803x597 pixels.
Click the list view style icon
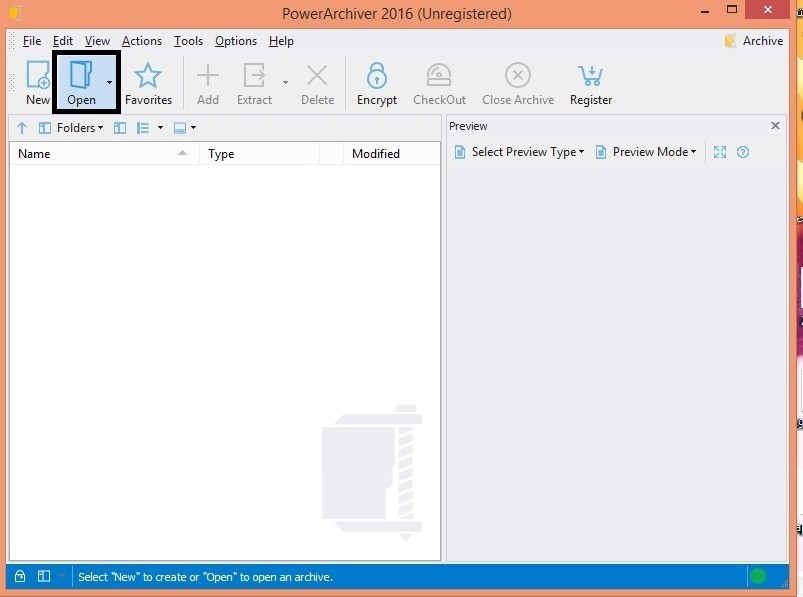142,128
